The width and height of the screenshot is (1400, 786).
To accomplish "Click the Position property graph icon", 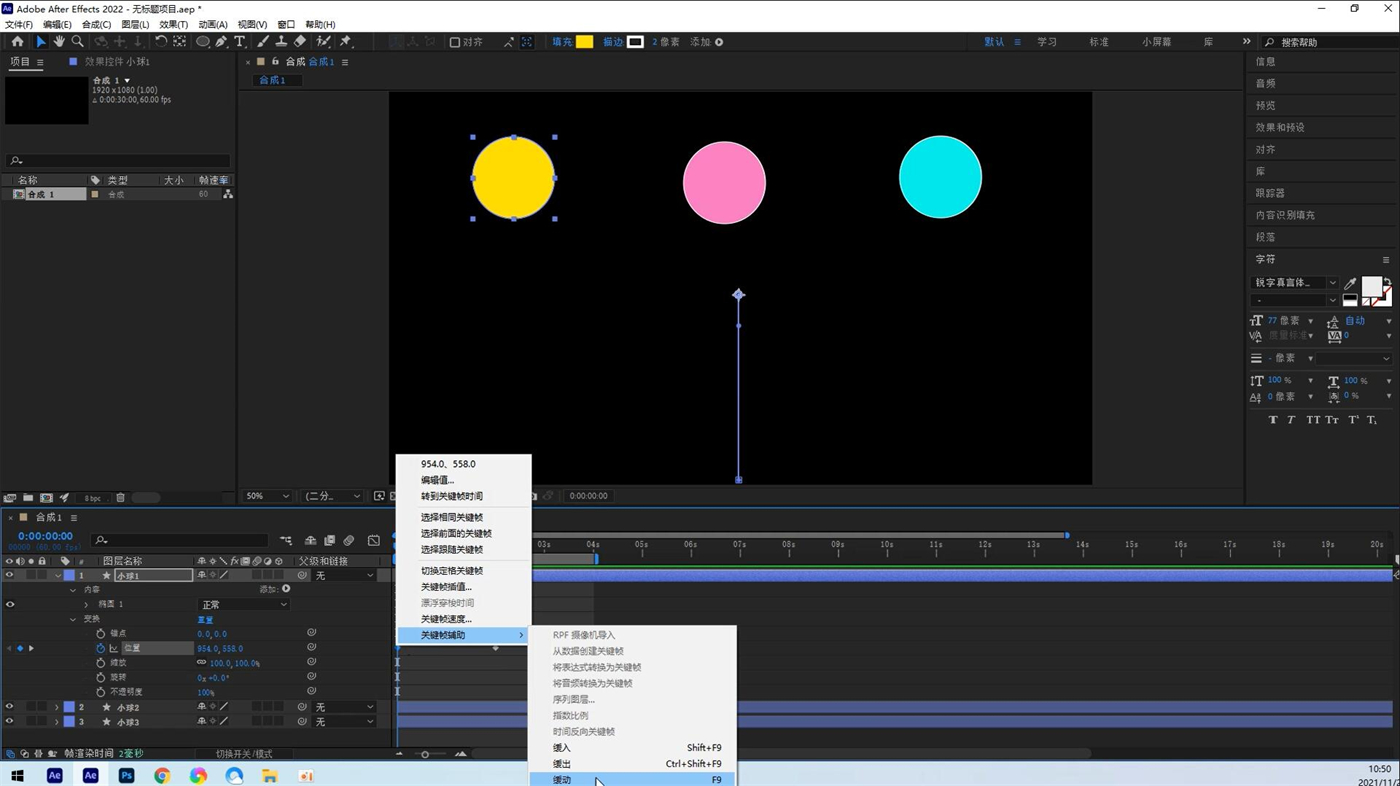I will (113, 649).
